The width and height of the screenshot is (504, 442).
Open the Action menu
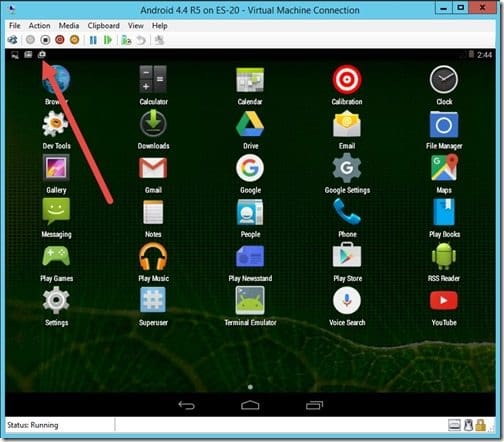point(39,26)
